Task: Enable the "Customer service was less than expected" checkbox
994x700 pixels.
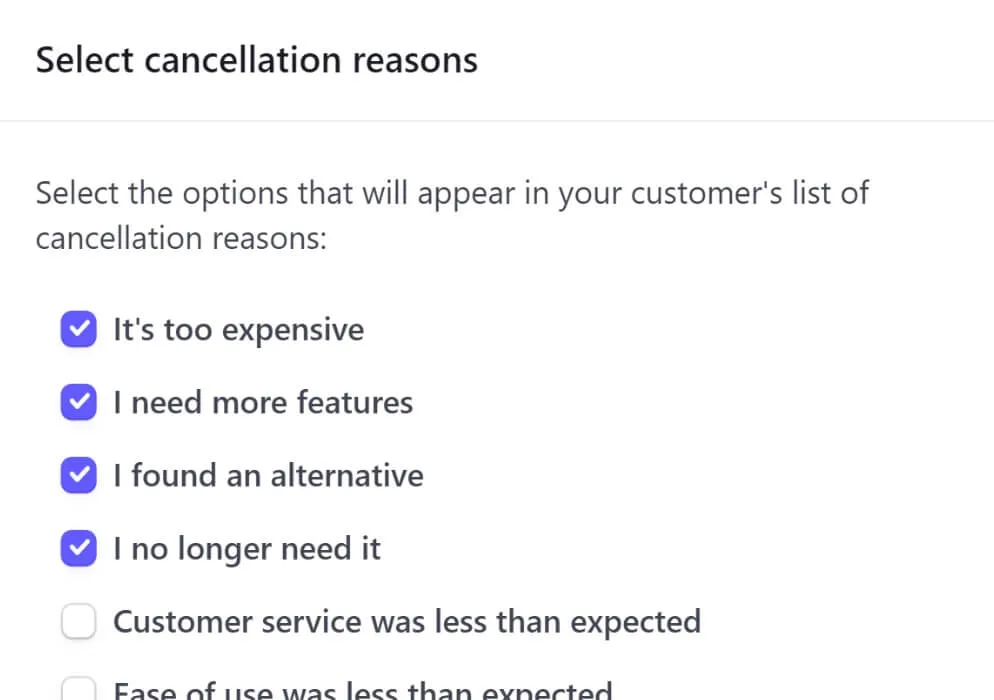Action: coord(79,622)
